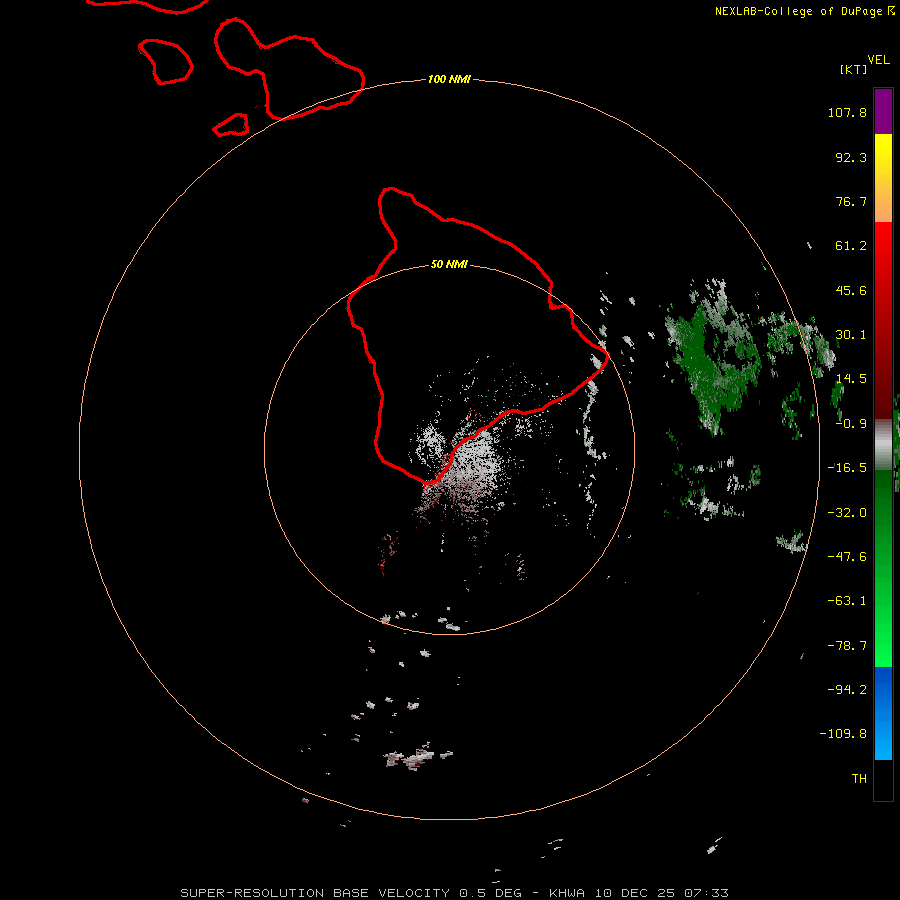
Task: Click the green segment of the color bar
Action: pos(883,568)
